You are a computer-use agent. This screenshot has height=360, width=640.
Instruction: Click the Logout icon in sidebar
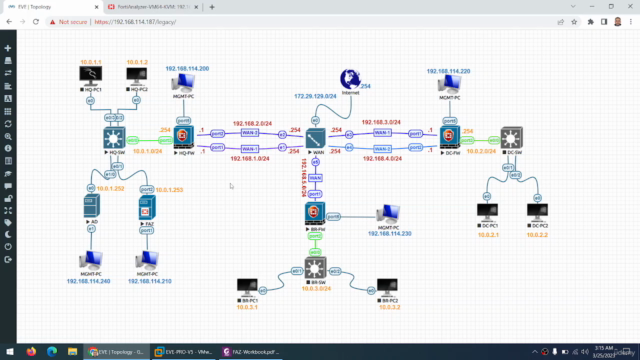(8, 260)
